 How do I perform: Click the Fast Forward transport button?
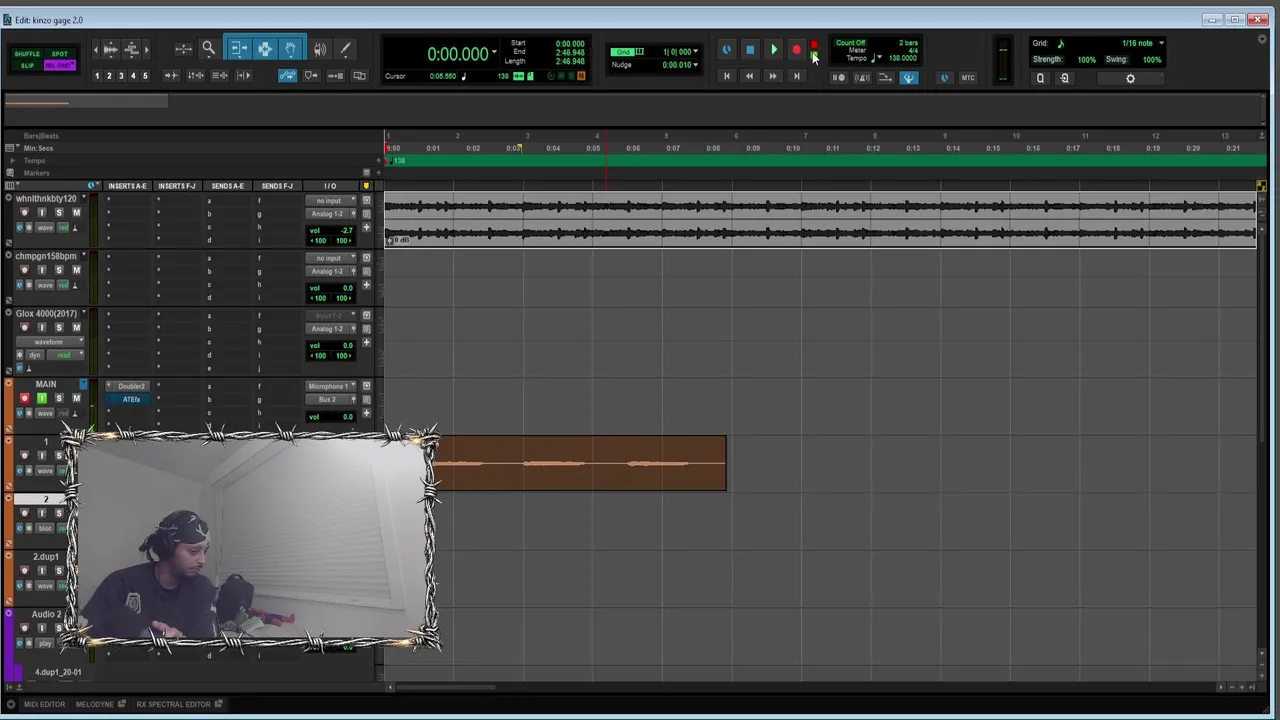pos(772,76)
